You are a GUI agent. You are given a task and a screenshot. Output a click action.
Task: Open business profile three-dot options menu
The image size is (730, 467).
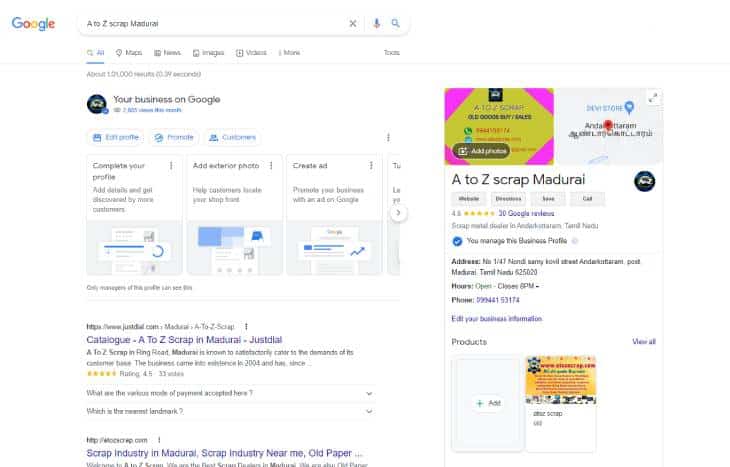point(388,137)
